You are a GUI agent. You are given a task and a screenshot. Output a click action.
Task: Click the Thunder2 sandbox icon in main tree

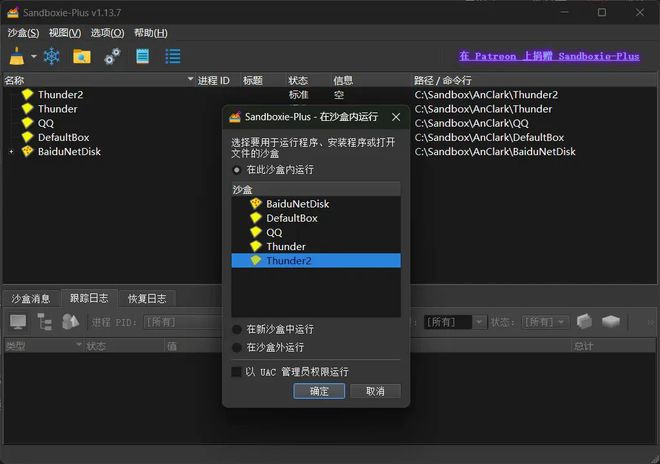pos(27,95)
